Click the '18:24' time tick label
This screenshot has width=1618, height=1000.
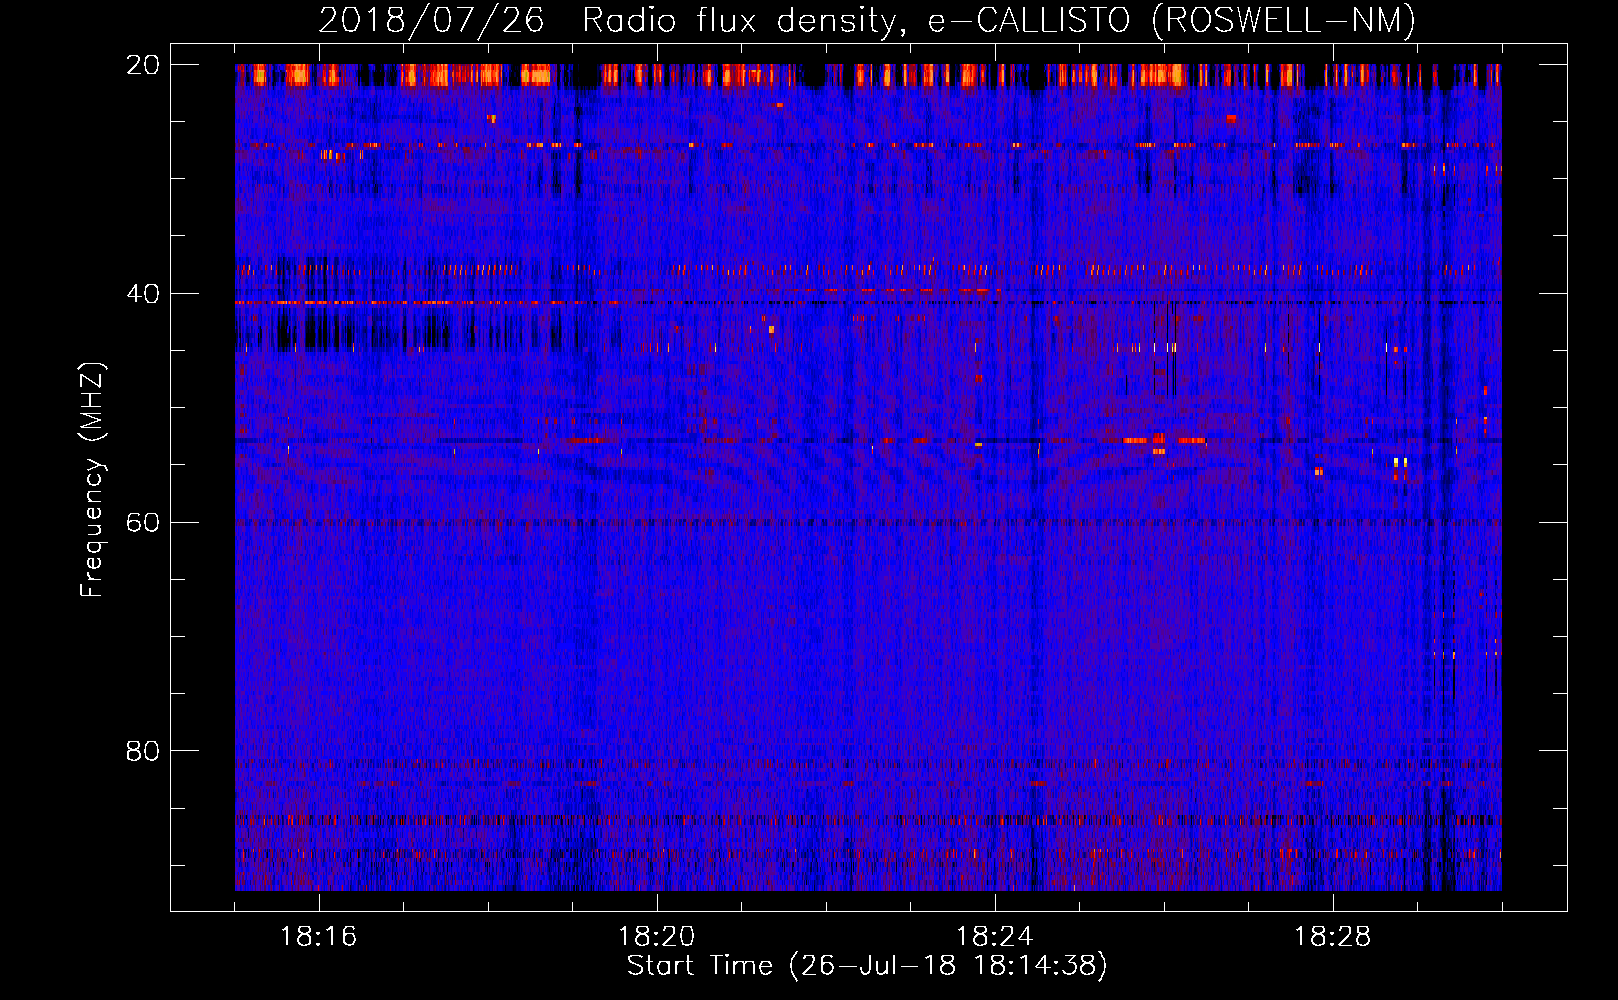pyautogui.click(x=995, y=936)
